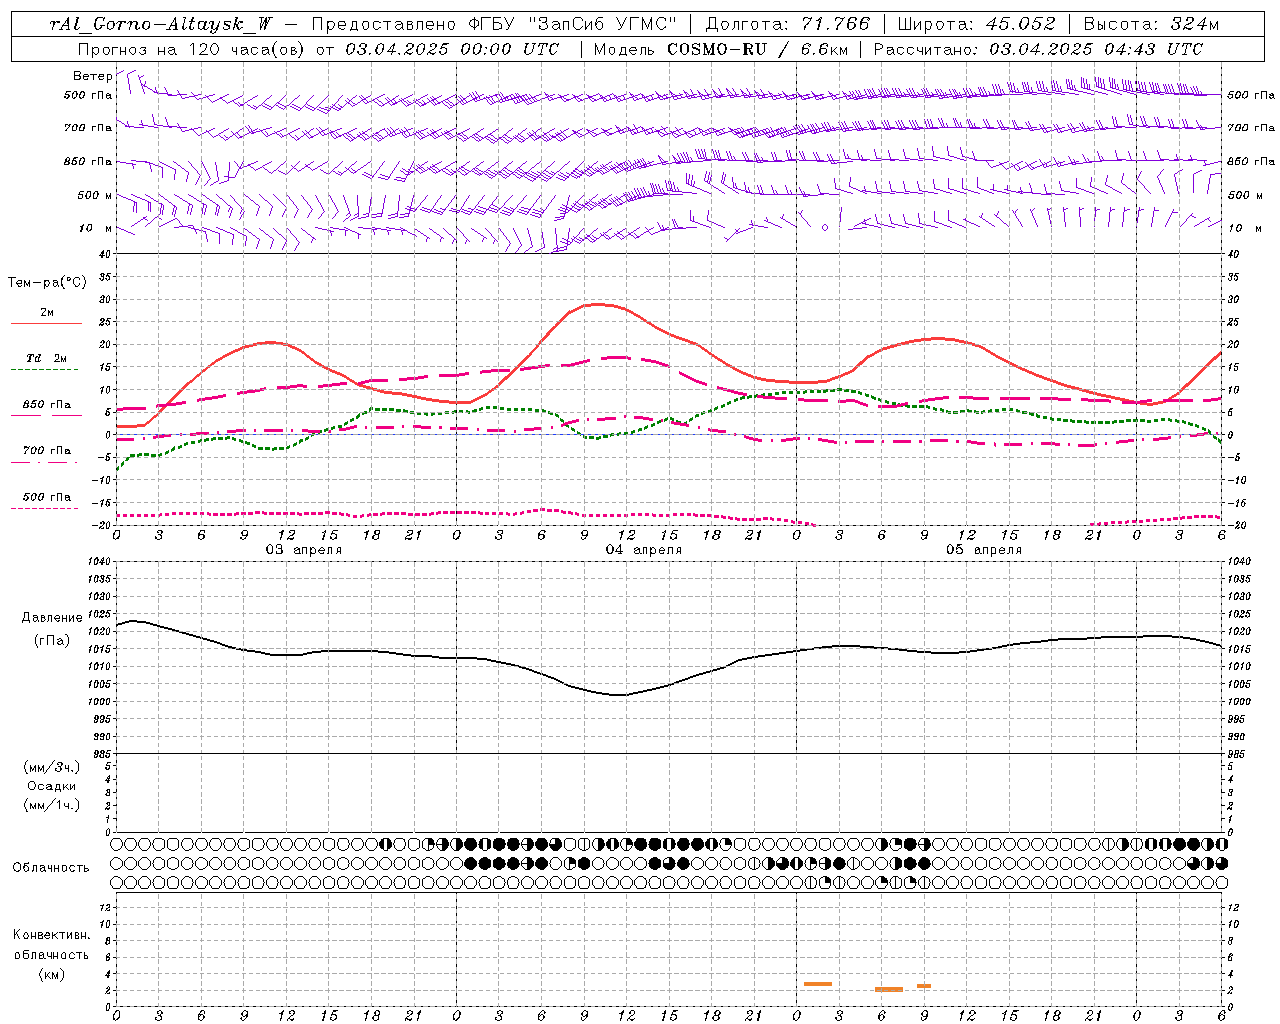This screenshot has width=1280, height=1024.
Task: Click the dotted pink 500 гПа legend line
Action: pyautogui.click(x=44, y=508)
